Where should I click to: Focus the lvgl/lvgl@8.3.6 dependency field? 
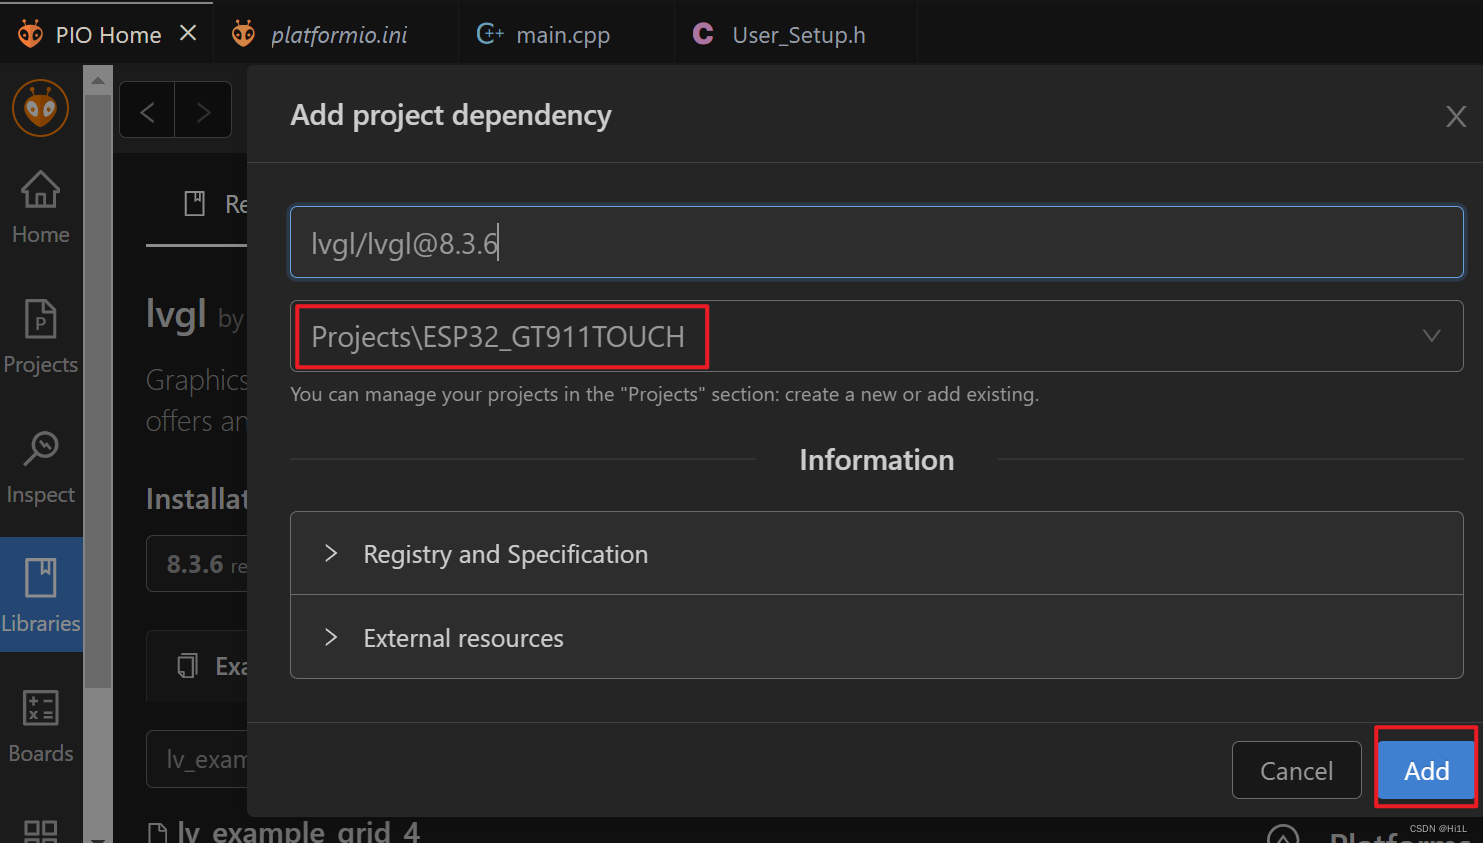tap(877, 242)
